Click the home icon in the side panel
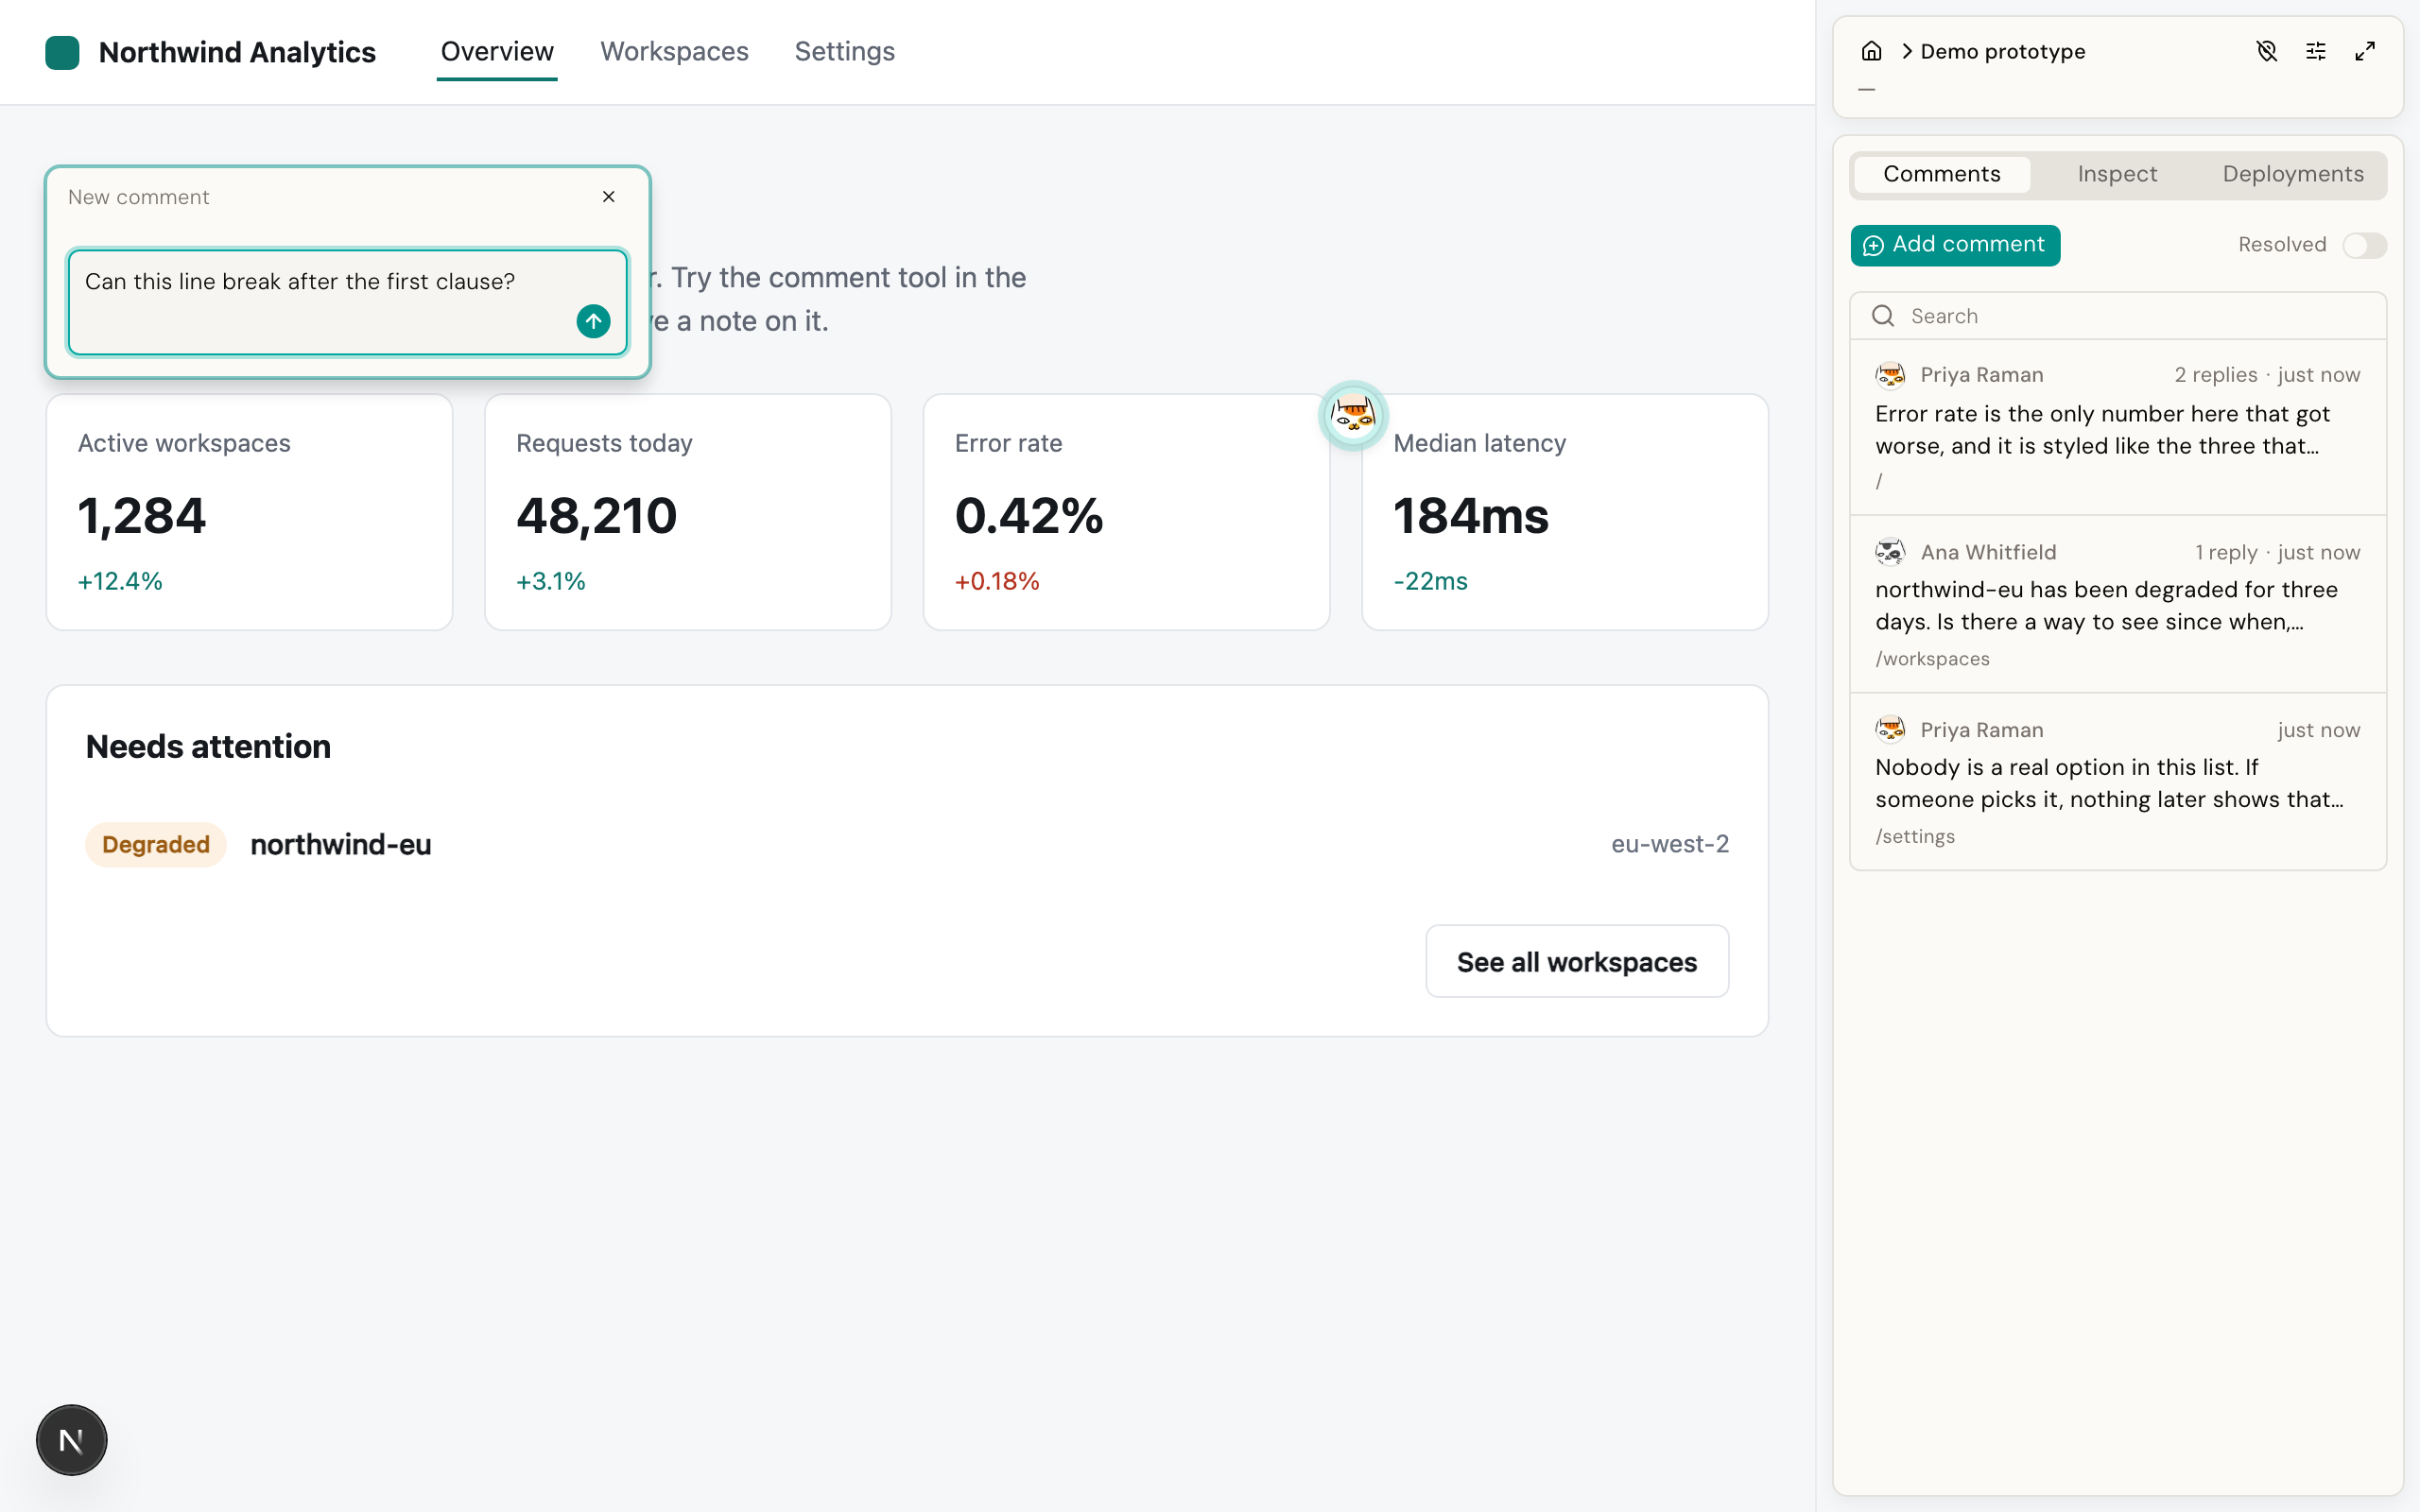Viewport: 2420px width, 1512px height. pyautogui.click(x=1872, y=51)
